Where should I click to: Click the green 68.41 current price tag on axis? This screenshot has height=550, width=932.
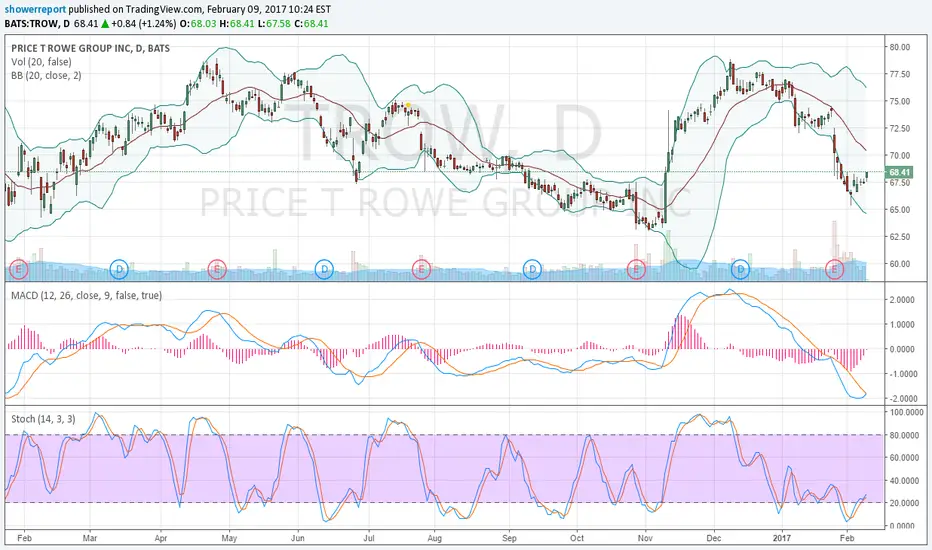898,172
